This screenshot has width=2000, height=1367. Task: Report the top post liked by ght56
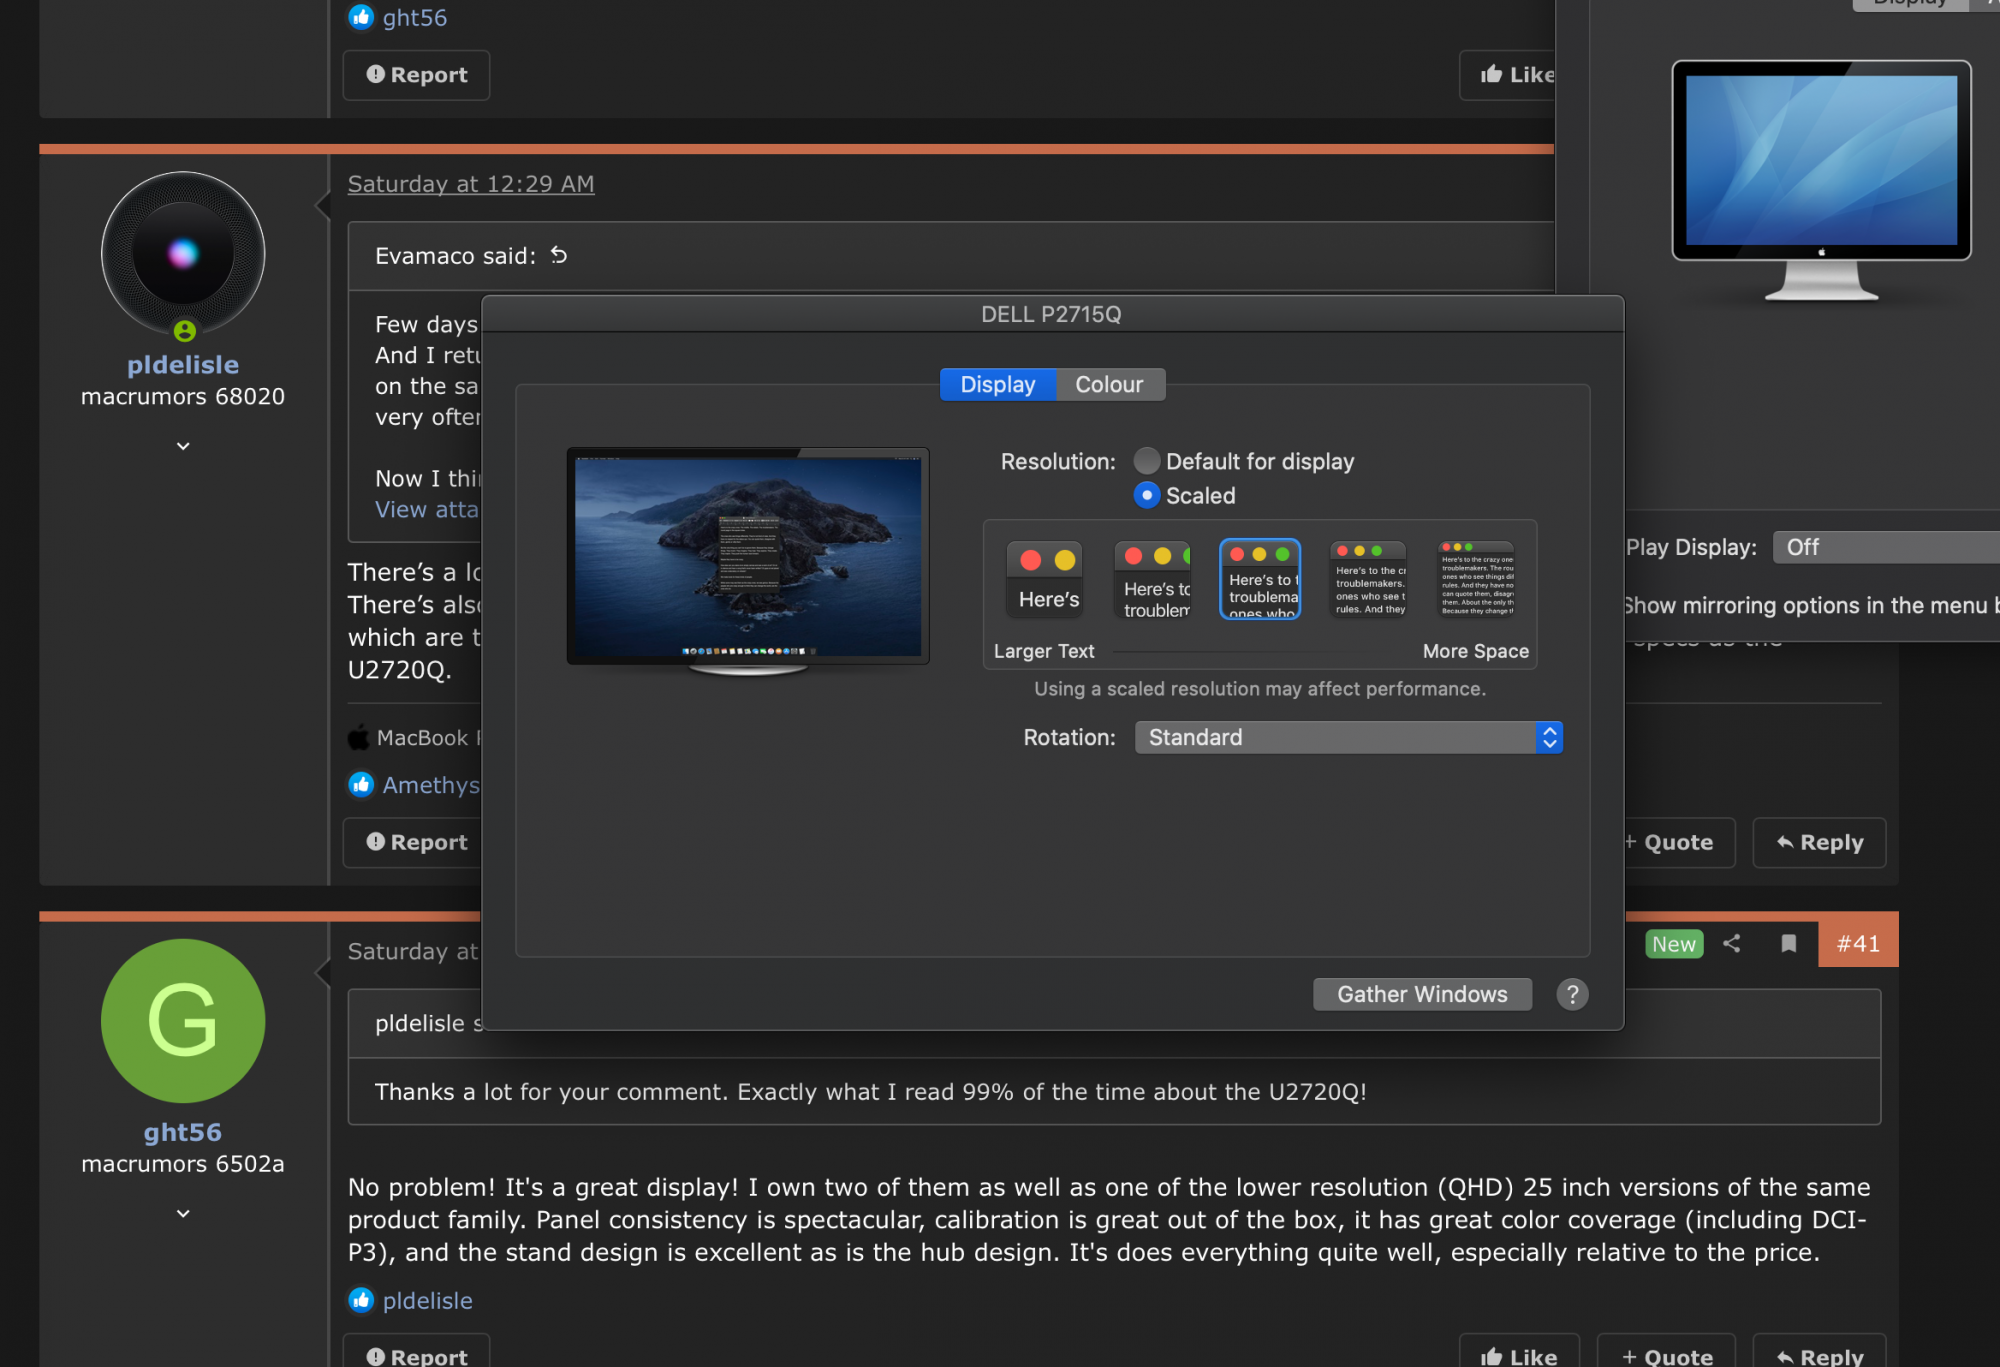[x=416, y=75]
